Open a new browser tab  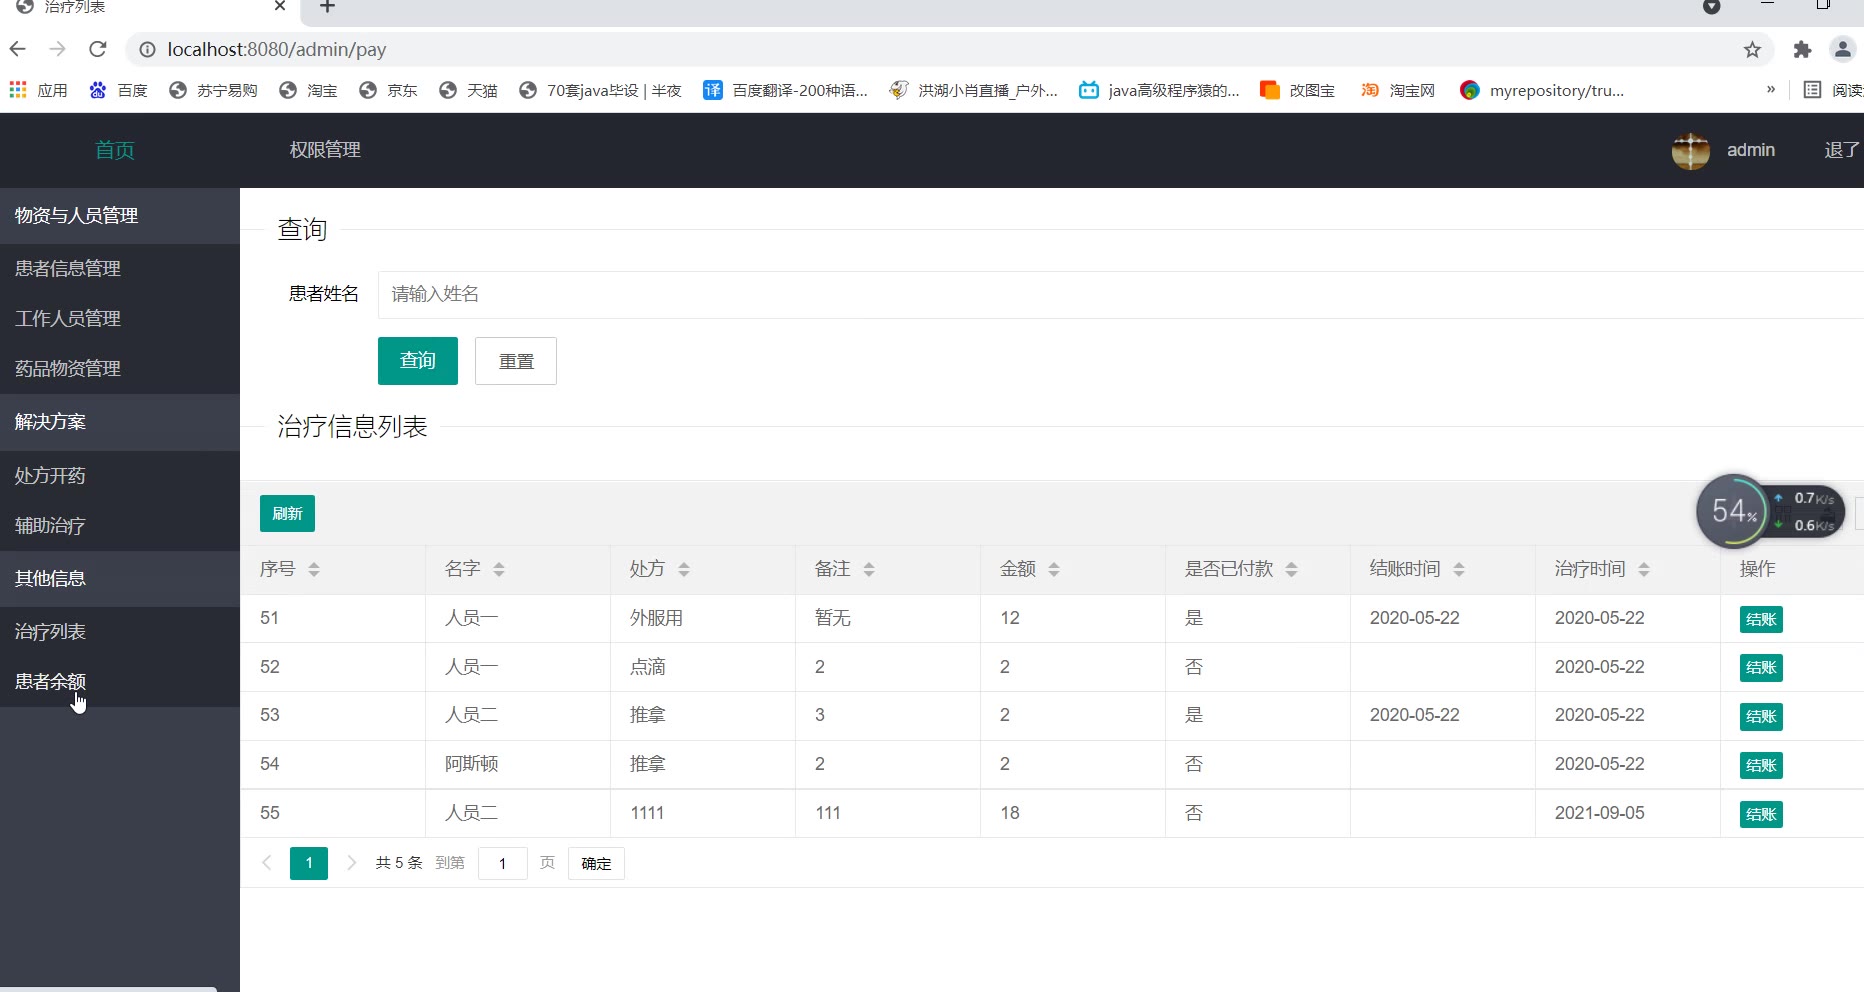click(x=327, y=7)
